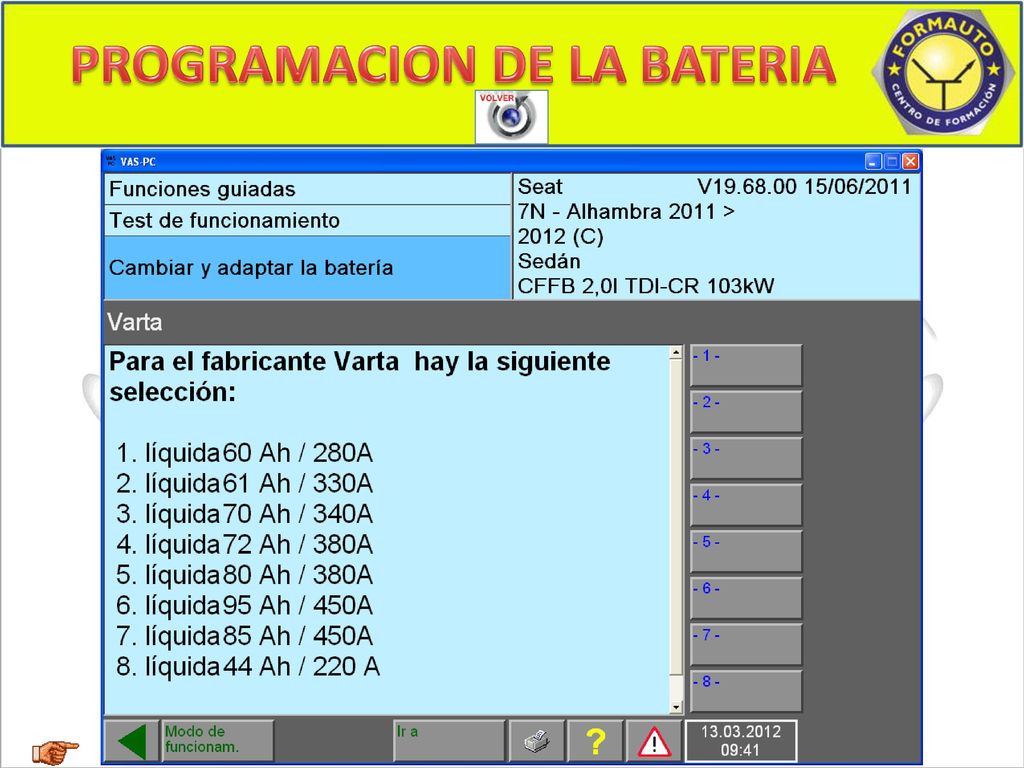Maximize the VAS-PC window

pyautogui.click(x=891, y=161)
